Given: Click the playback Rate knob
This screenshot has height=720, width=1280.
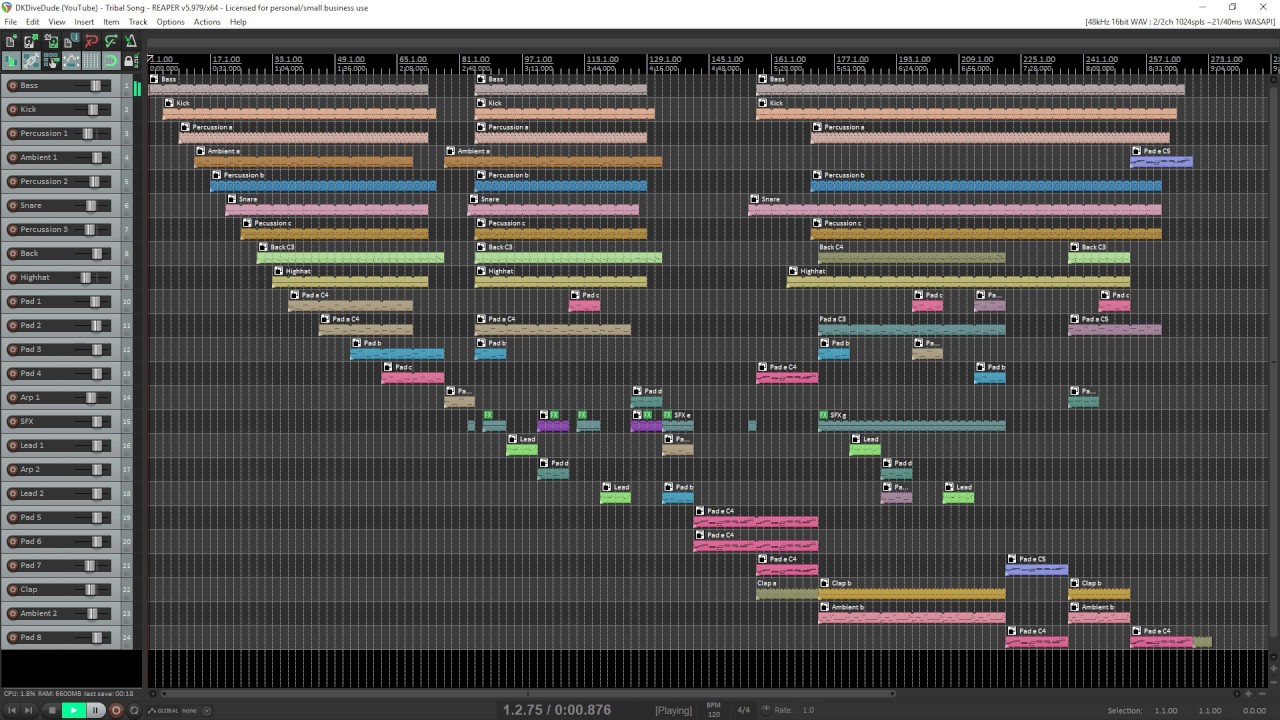Looking at the screenshot, I should click(x=766, y=710).
